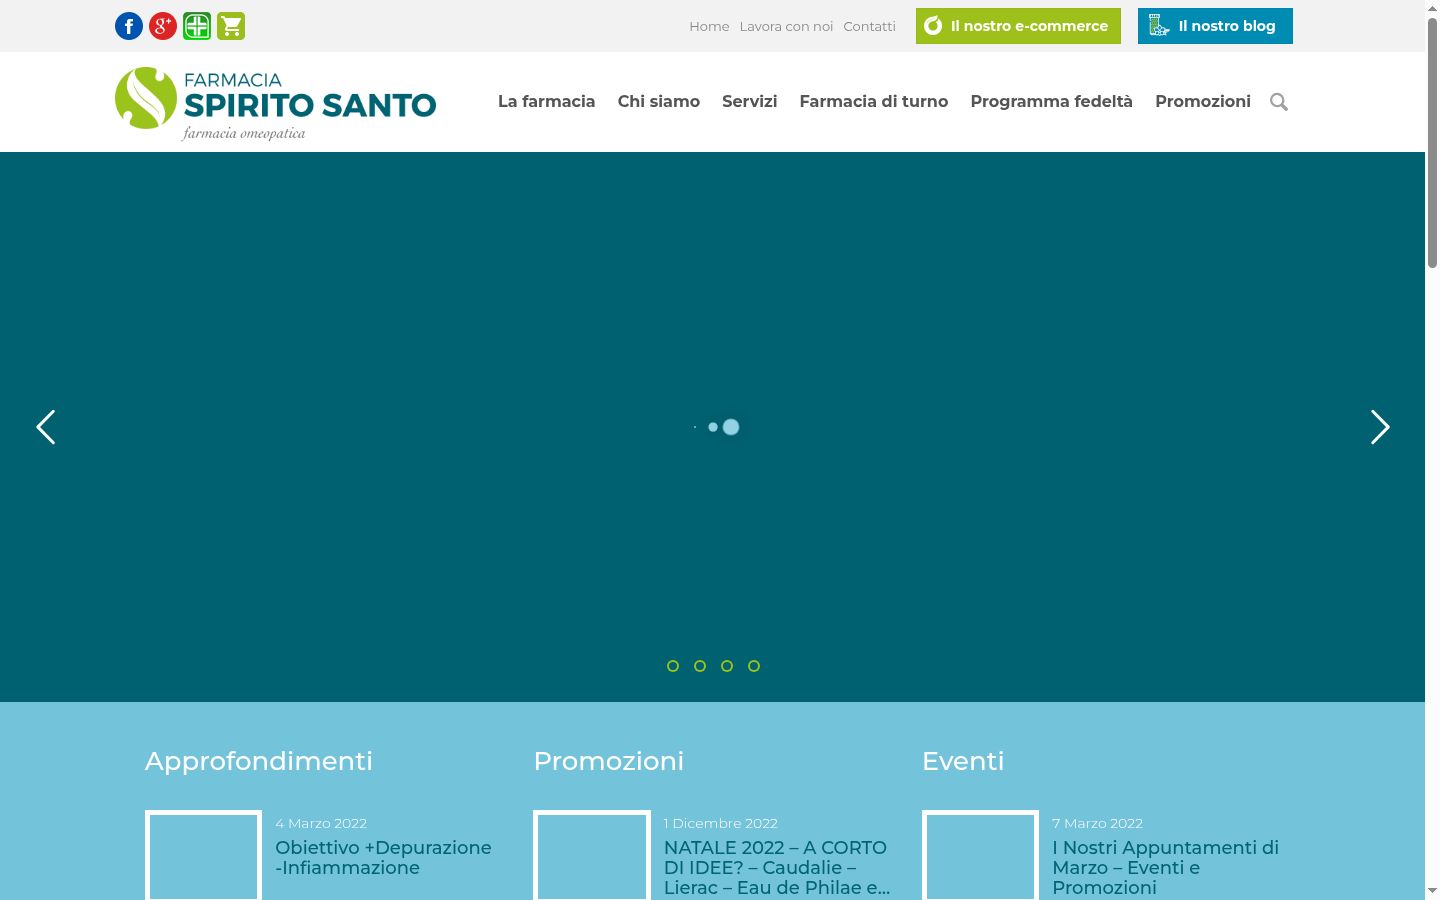
Task: Go to previous slide arrow
Action: click(46, 427)
